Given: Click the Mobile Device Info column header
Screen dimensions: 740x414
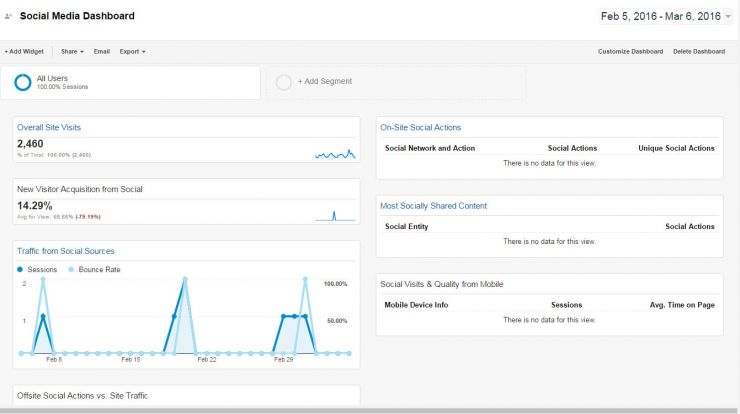Looking at the screenshot, I should (416, 305).
